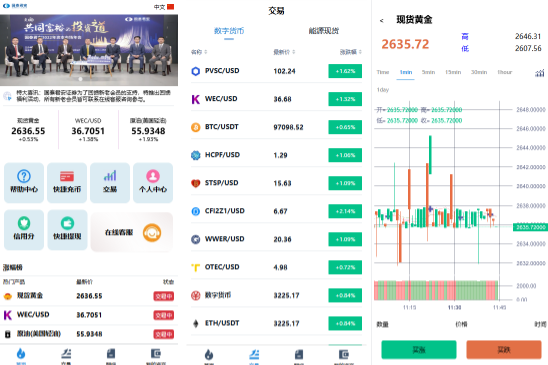Screen dimensions: 548x365
Task: Select the 5min chart interval tab
Action: 428,72
